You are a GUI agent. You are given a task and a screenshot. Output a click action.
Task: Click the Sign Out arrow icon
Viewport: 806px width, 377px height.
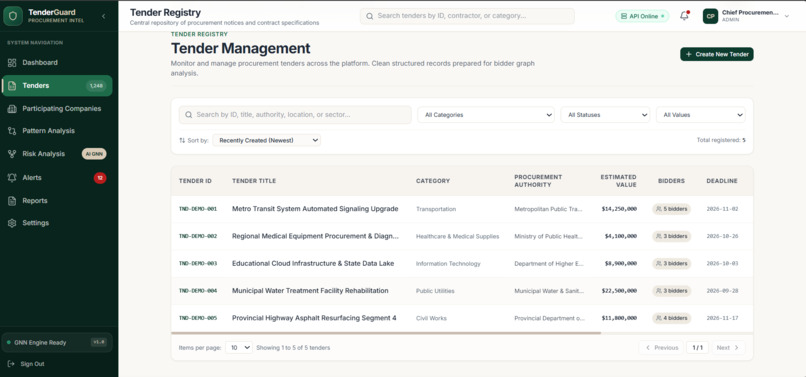click(x=11, y=364)
